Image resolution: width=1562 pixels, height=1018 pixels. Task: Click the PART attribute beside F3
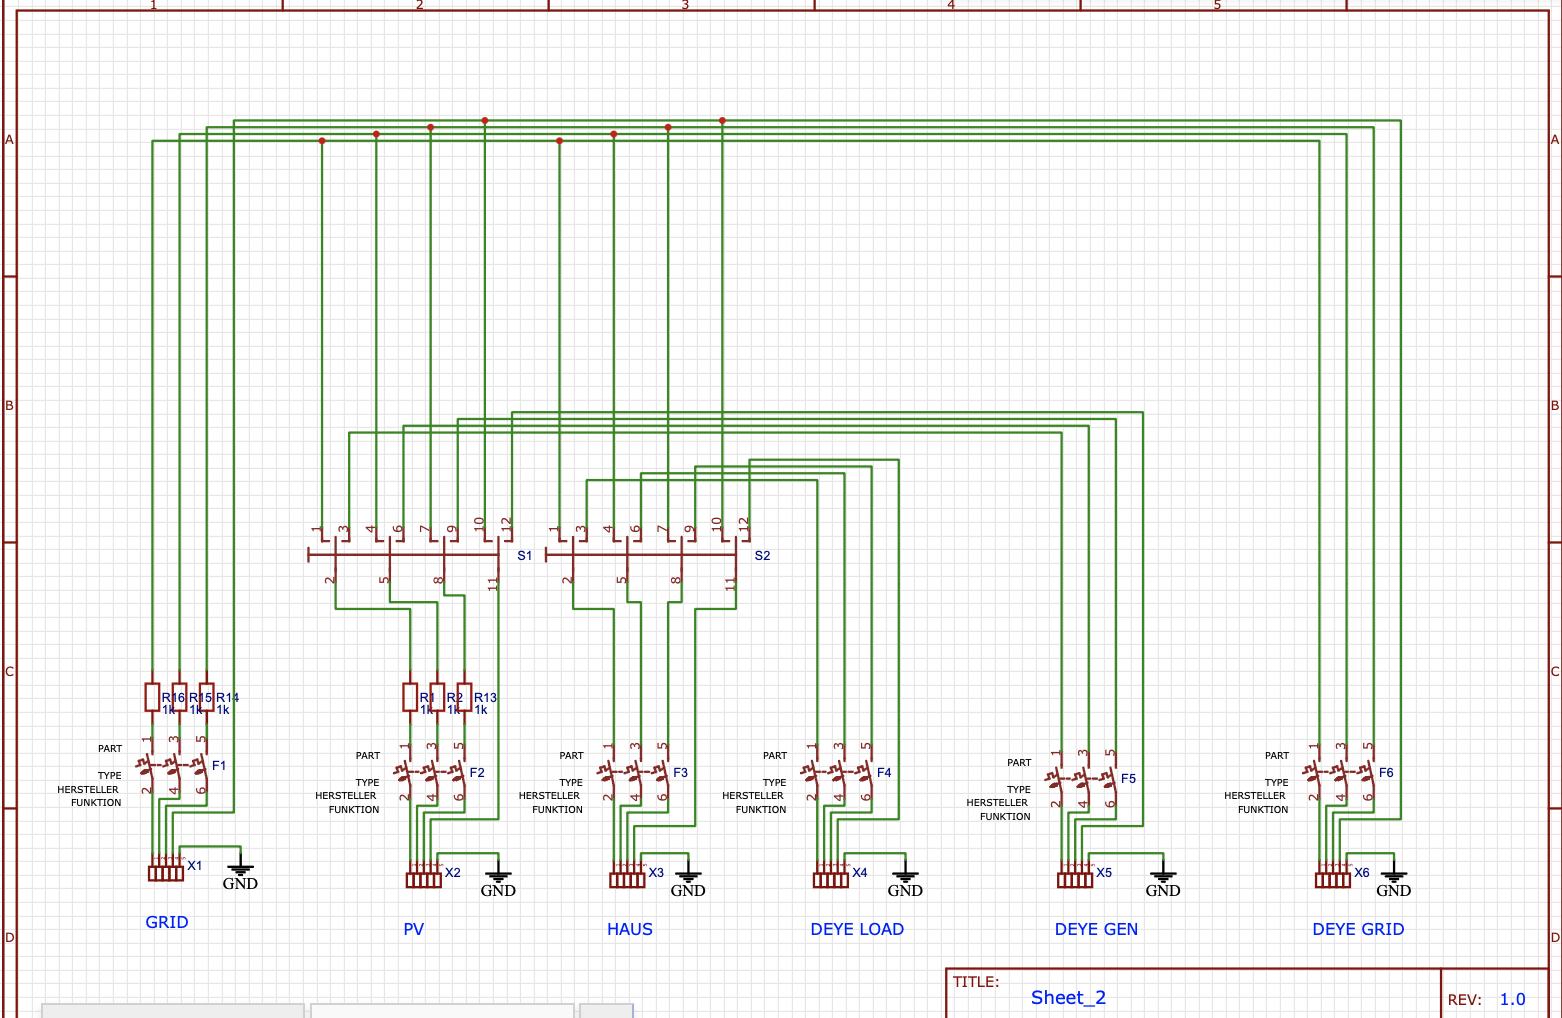coord(571,756)
